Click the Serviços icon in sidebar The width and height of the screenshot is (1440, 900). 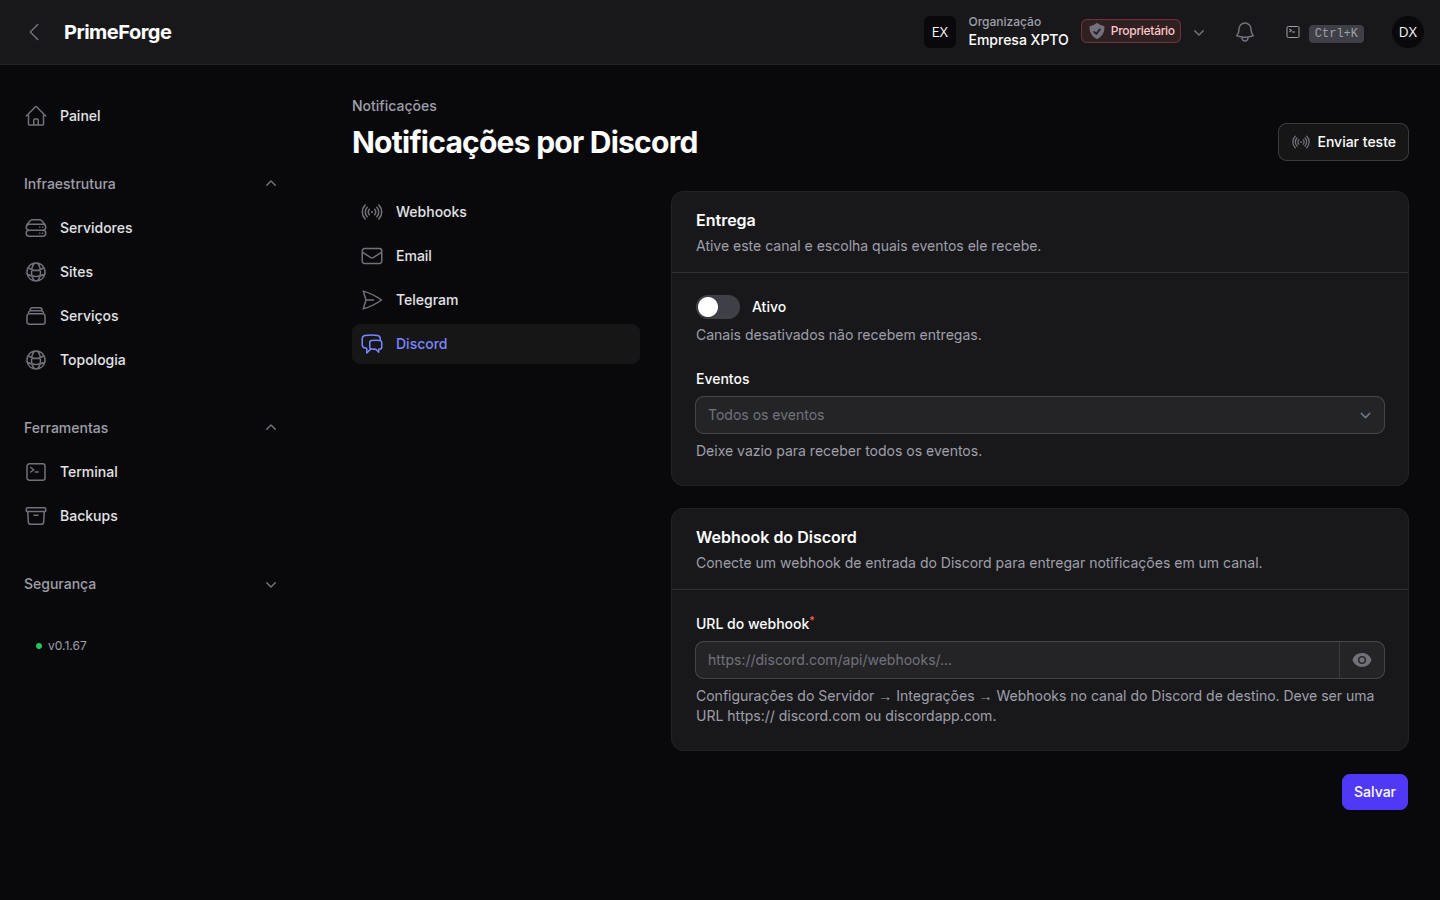36,316
